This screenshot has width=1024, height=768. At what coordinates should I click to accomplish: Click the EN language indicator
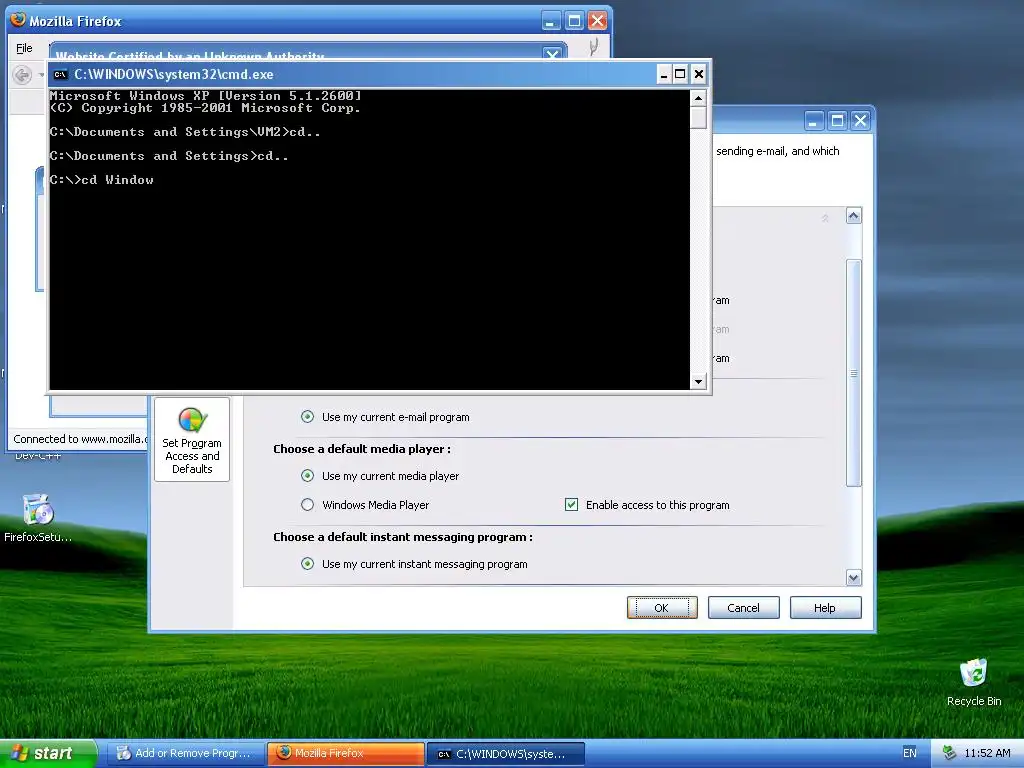[909, 753]
